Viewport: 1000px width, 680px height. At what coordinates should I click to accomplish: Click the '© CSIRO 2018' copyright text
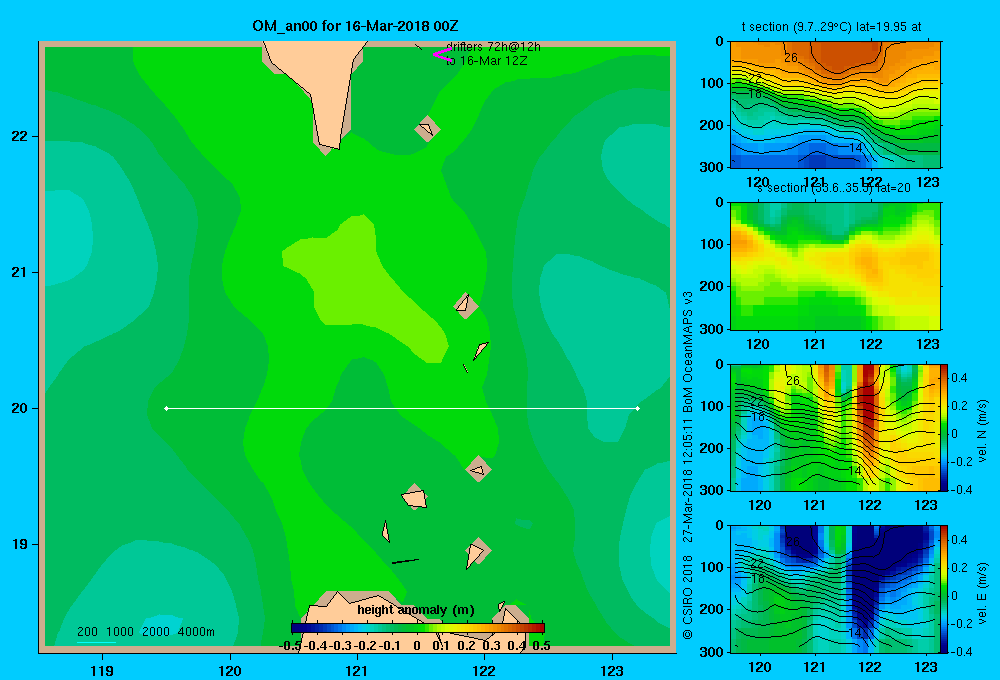pos(688,596)
